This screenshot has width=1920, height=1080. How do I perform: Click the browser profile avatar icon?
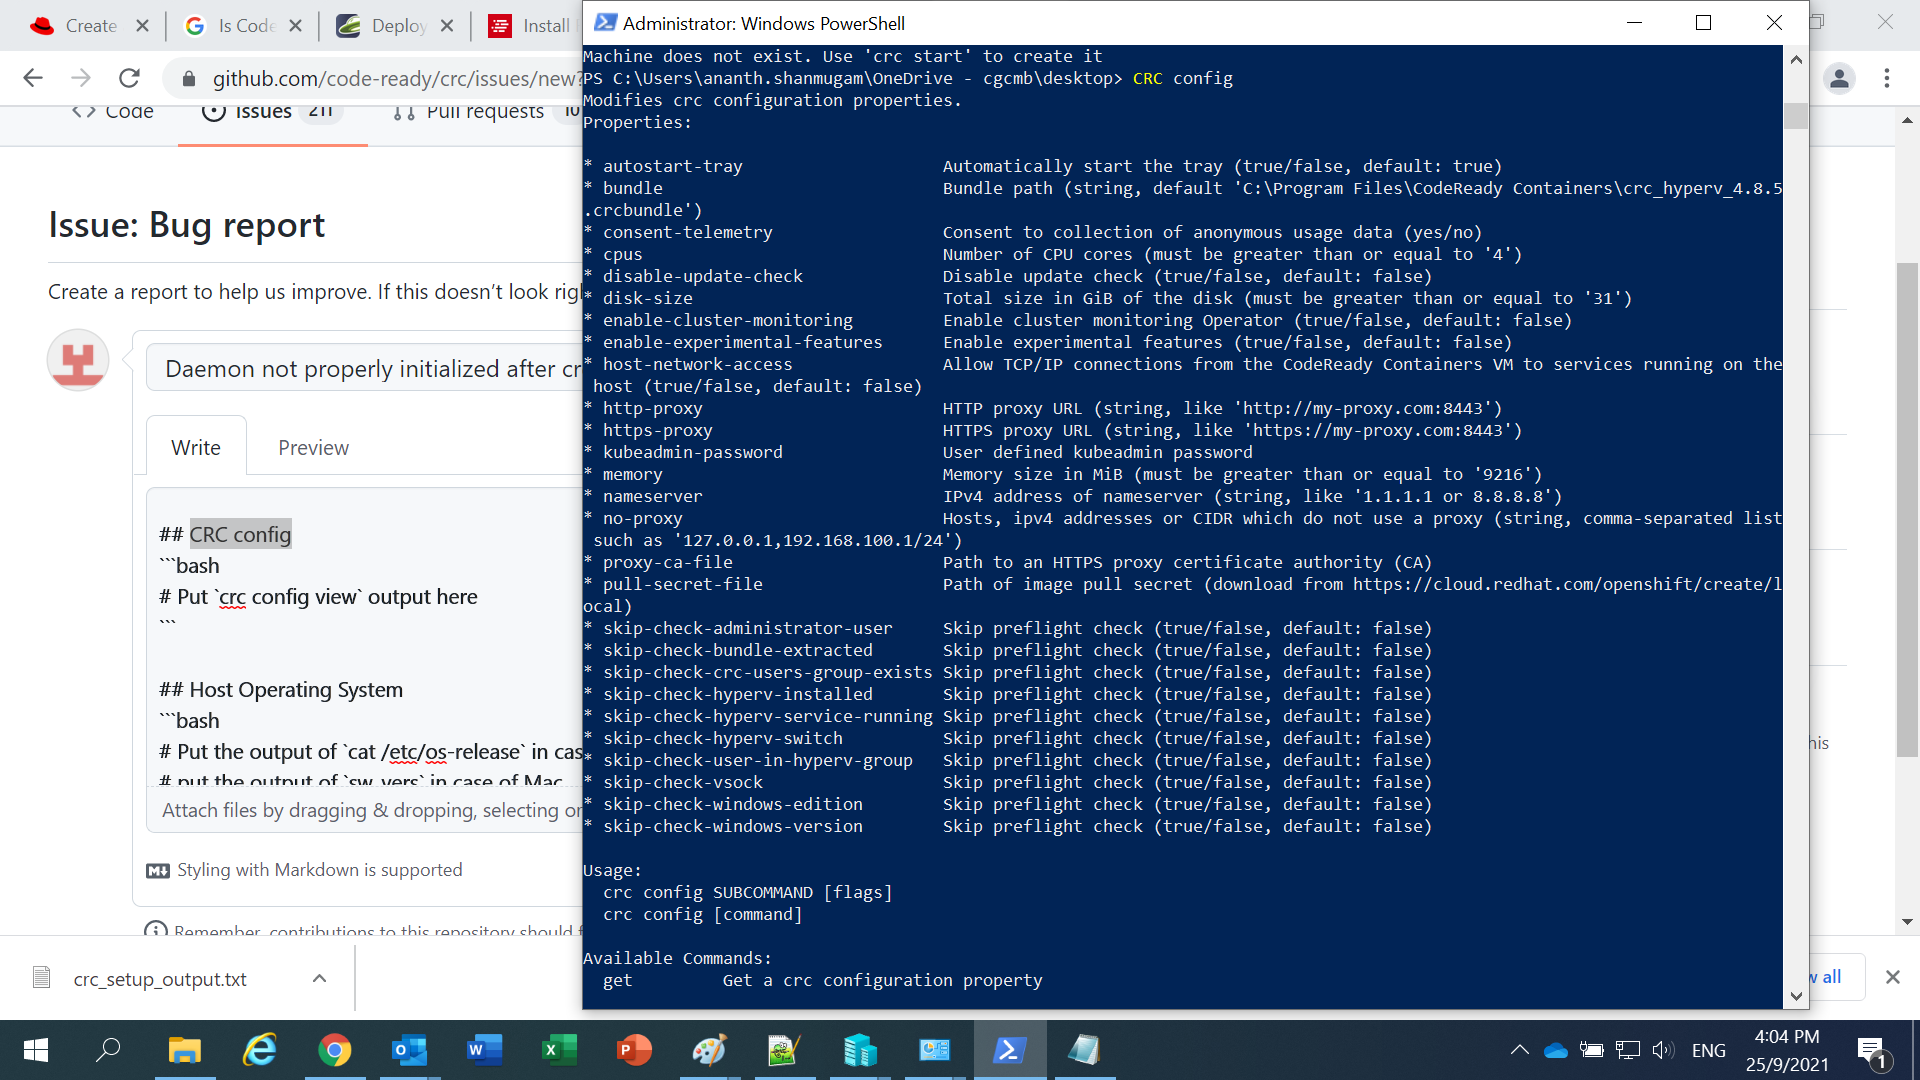(1840, 78)
